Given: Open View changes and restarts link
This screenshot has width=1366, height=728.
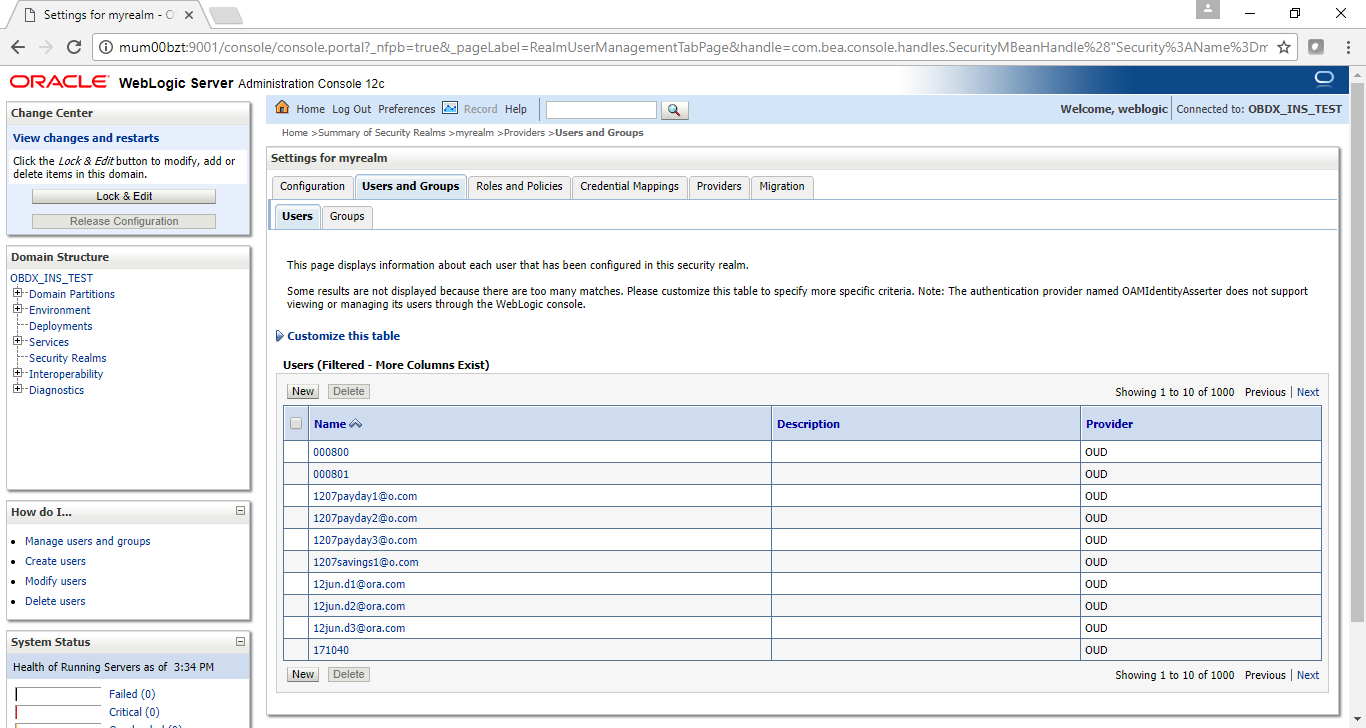Looking at the screenshot, I should [x=86, y=138].
